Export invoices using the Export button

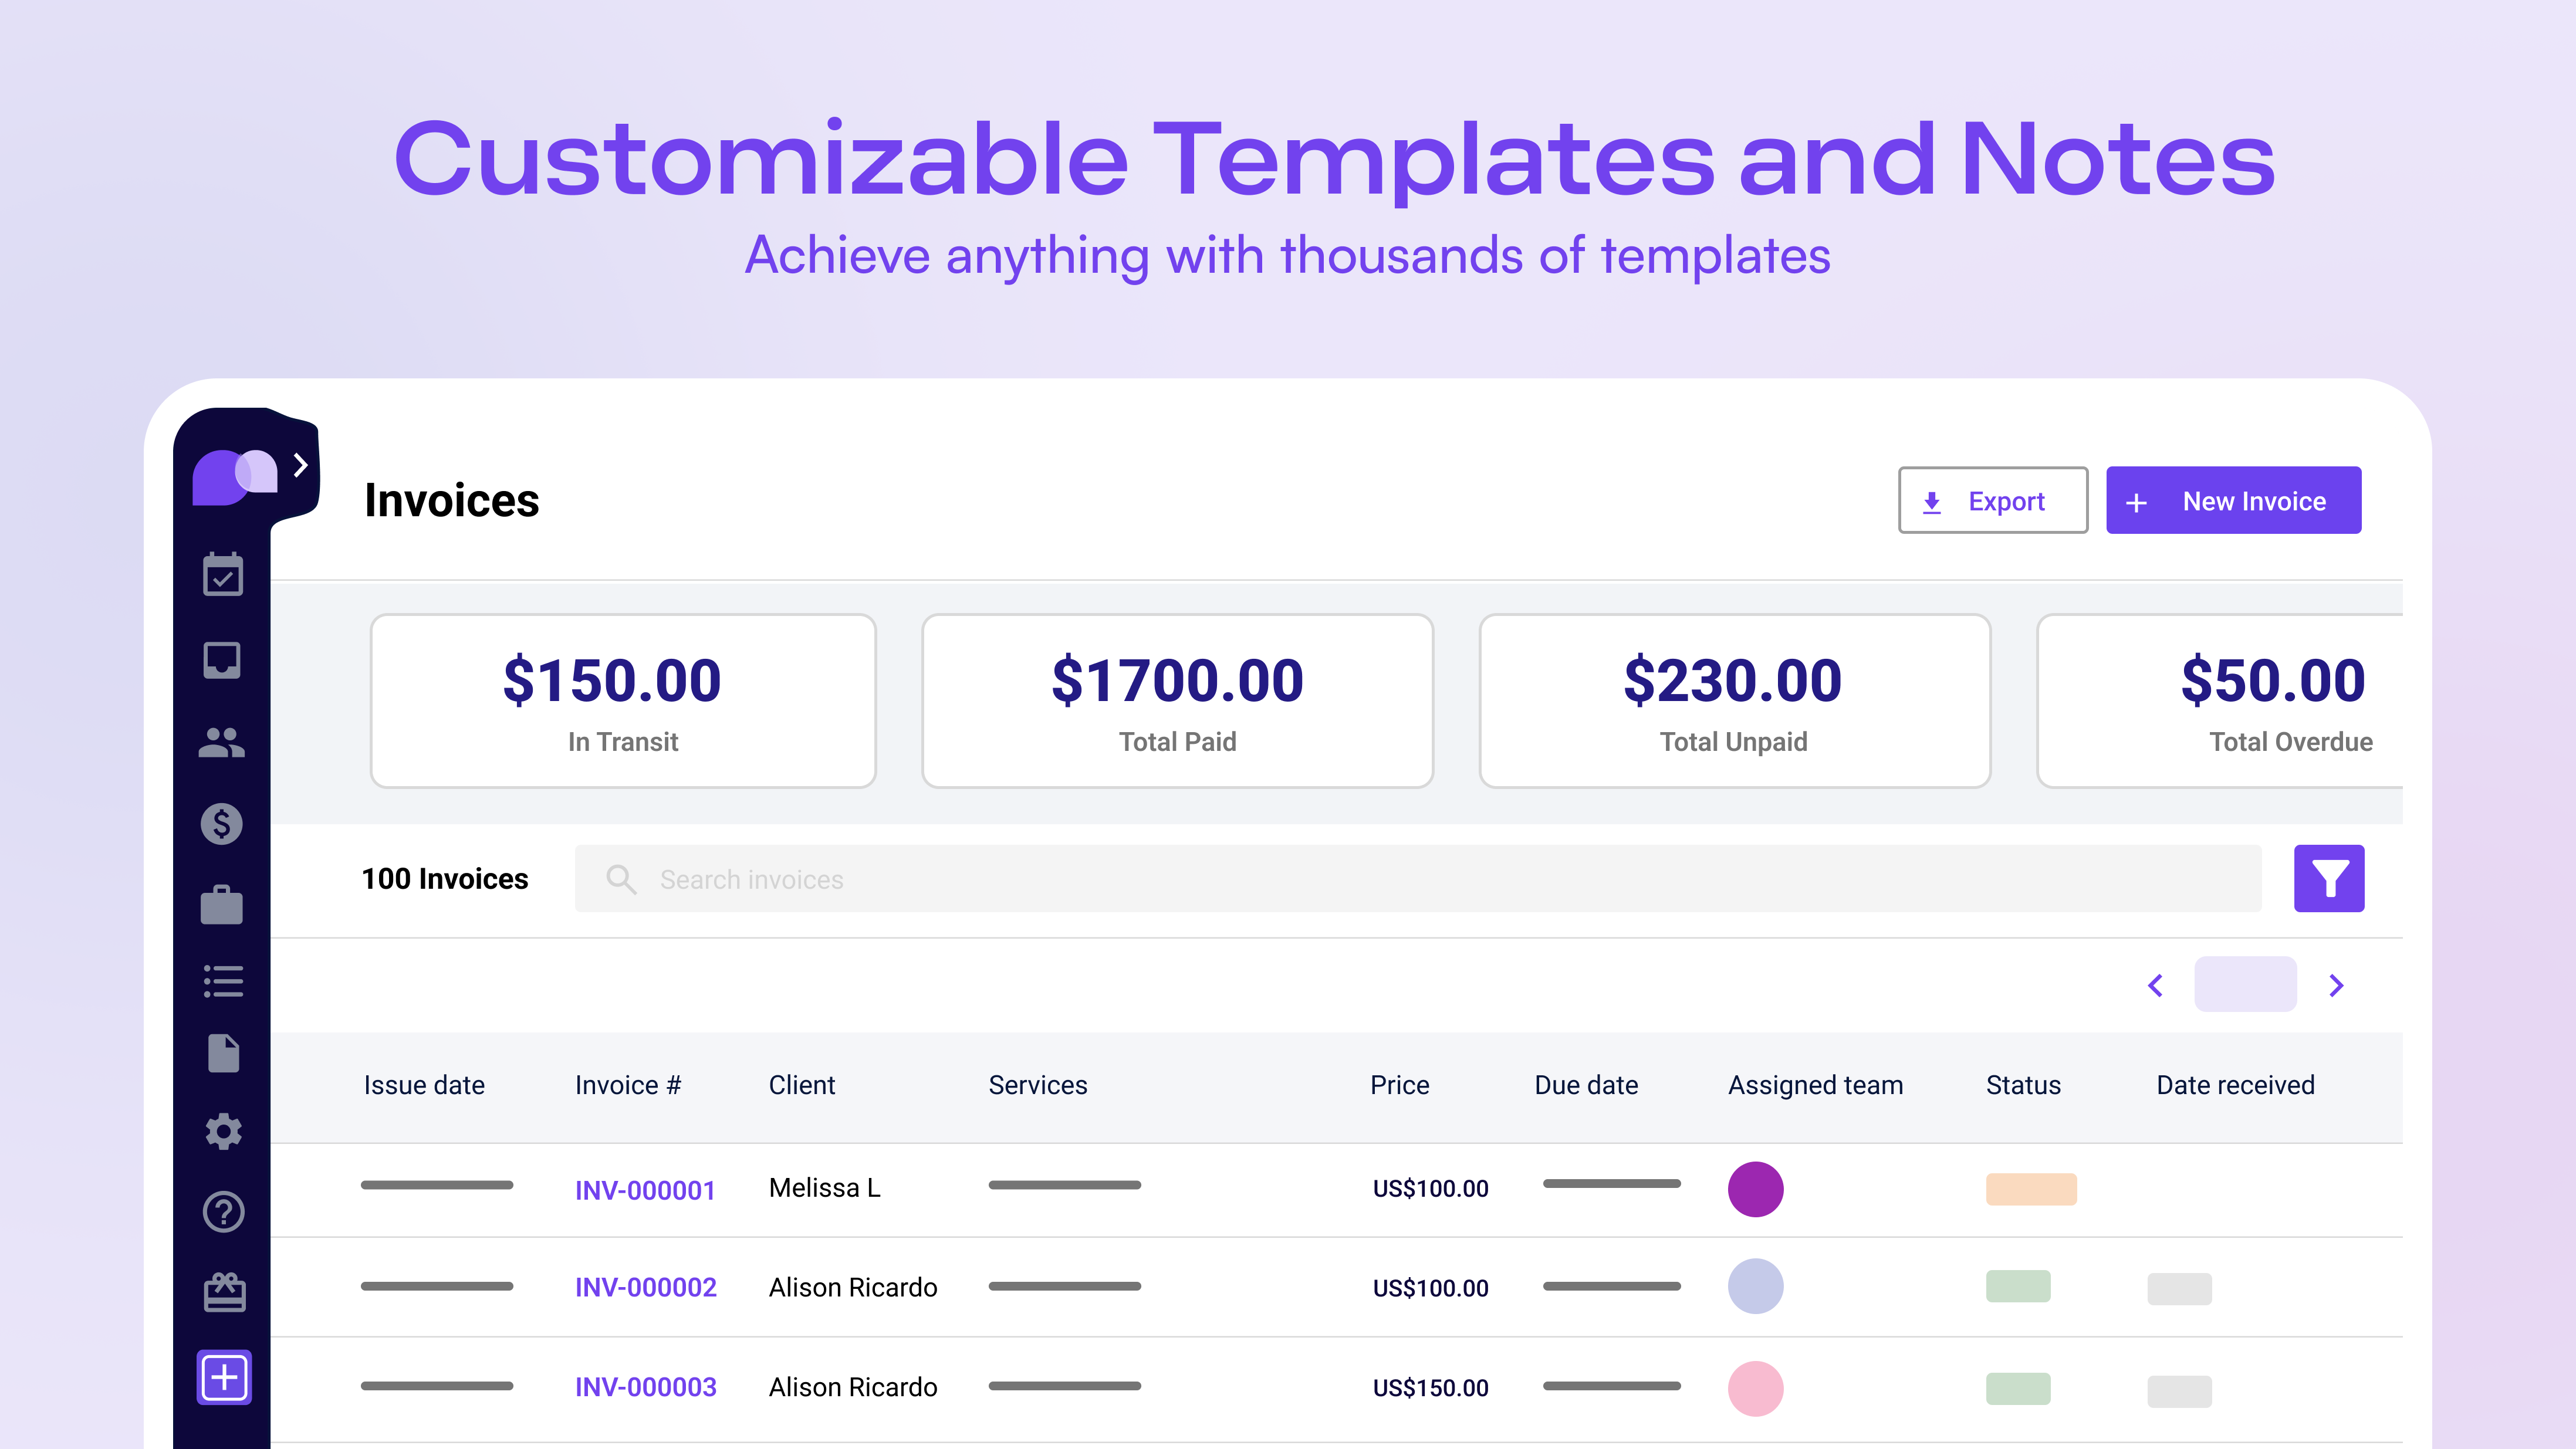pos(1992,500)
